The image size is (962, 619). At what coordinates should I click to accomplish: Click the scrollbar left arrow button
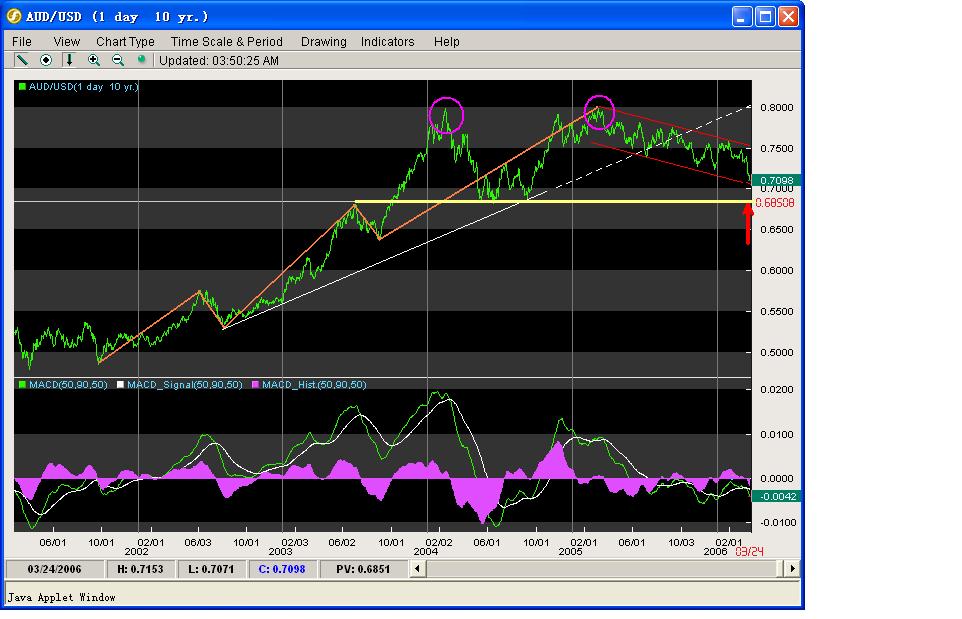(418, 569)
